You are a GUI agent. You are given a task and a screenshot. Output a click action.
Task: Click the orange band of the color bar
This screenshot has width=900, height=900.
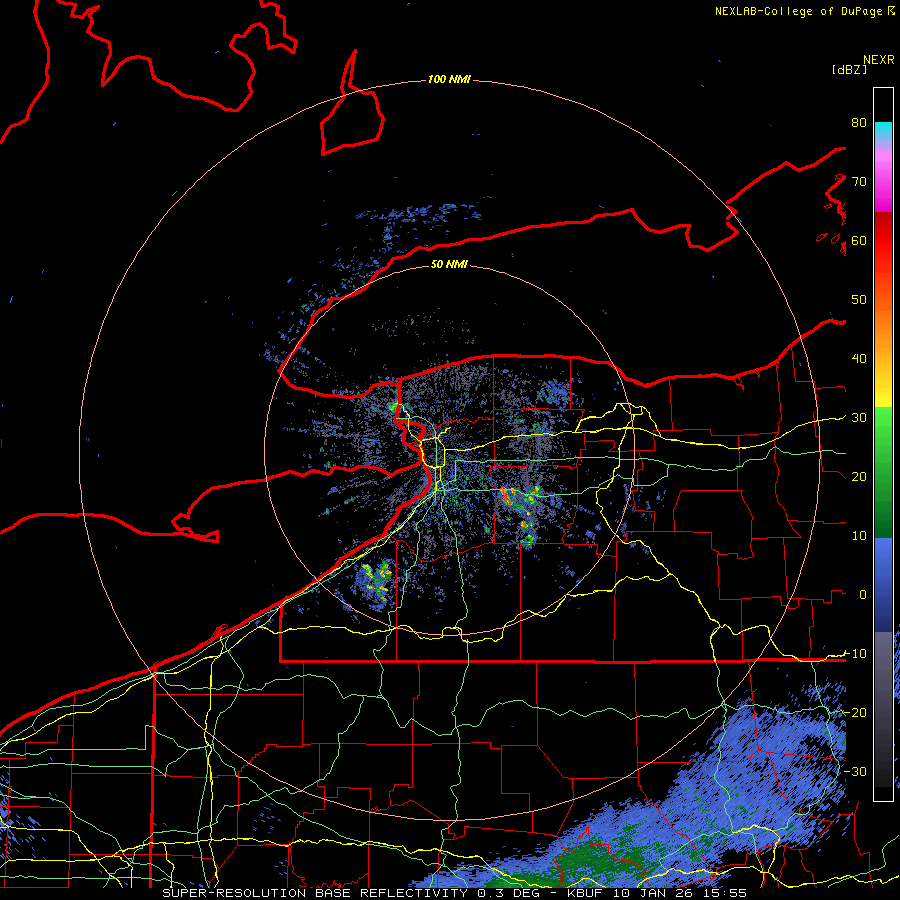883,330
